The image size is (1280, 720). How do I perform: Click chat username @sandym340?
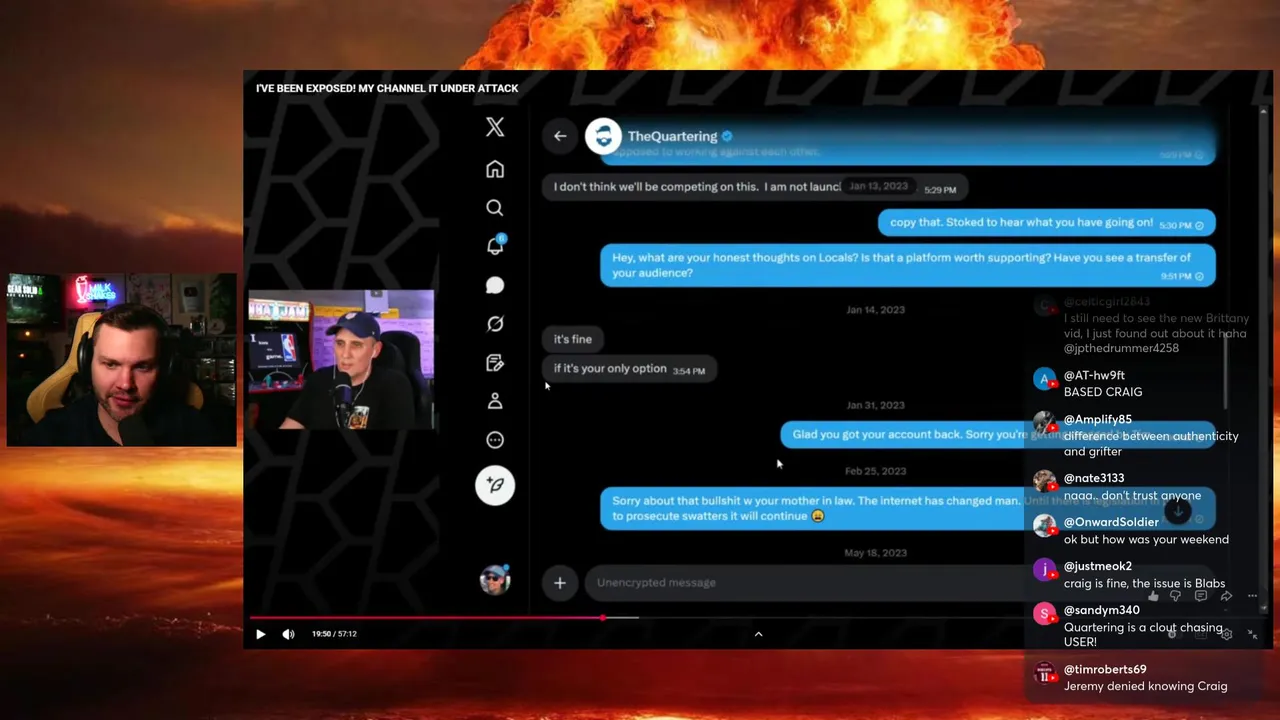click(1101, 610)
